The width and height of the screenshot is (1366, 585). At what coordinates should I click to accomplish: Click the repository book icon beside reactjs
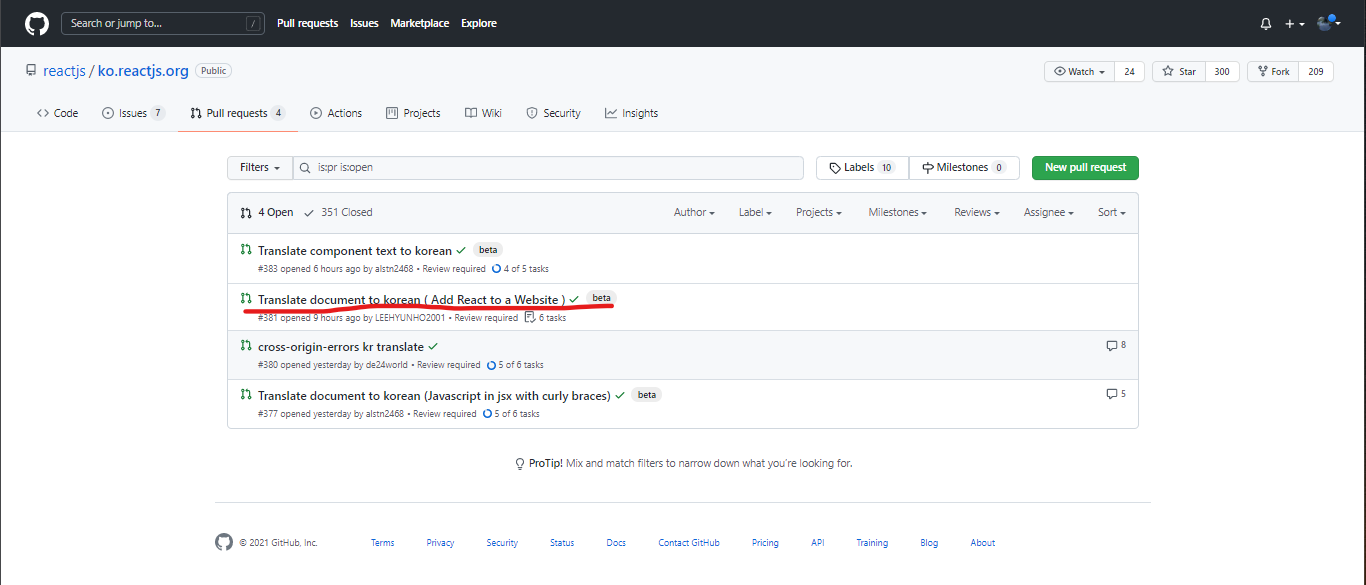pyautogui.click(x=30, y=69)
